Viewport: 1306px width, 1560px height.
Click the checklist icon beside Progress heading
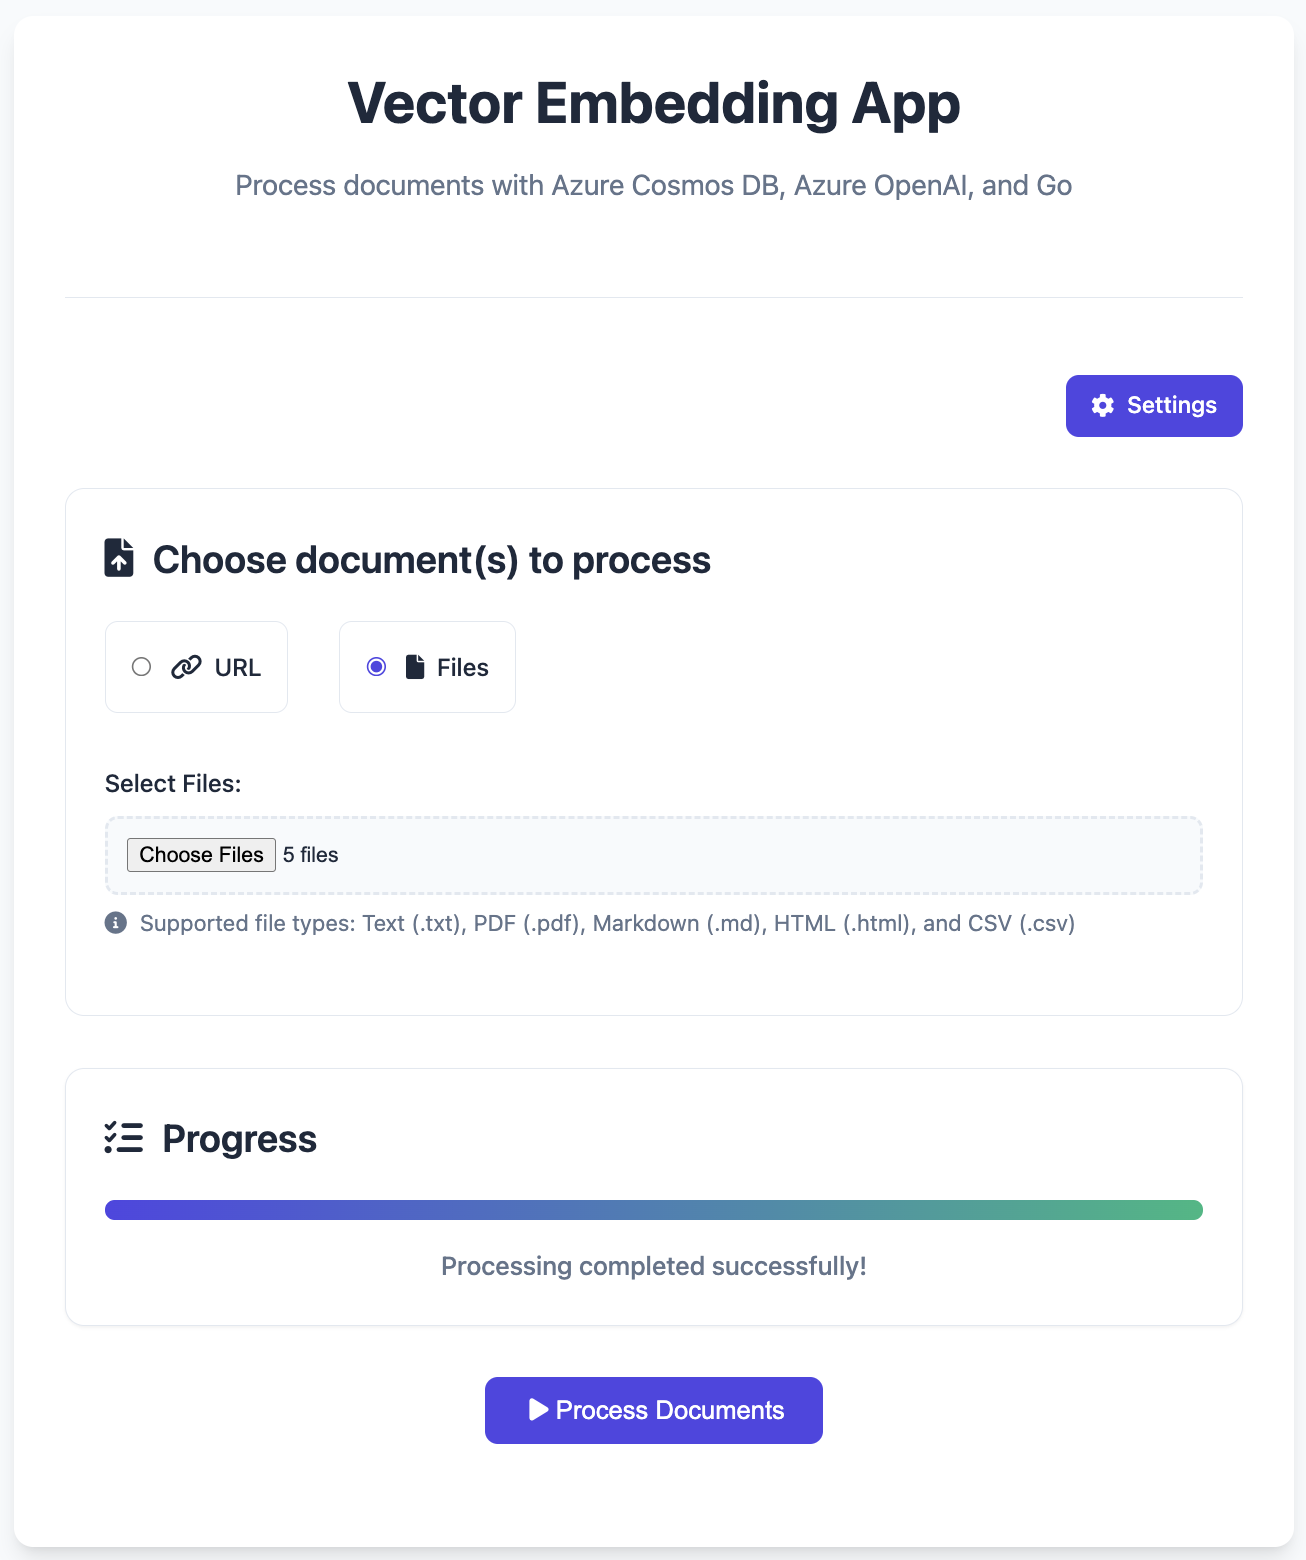[x=124, y=1138]
